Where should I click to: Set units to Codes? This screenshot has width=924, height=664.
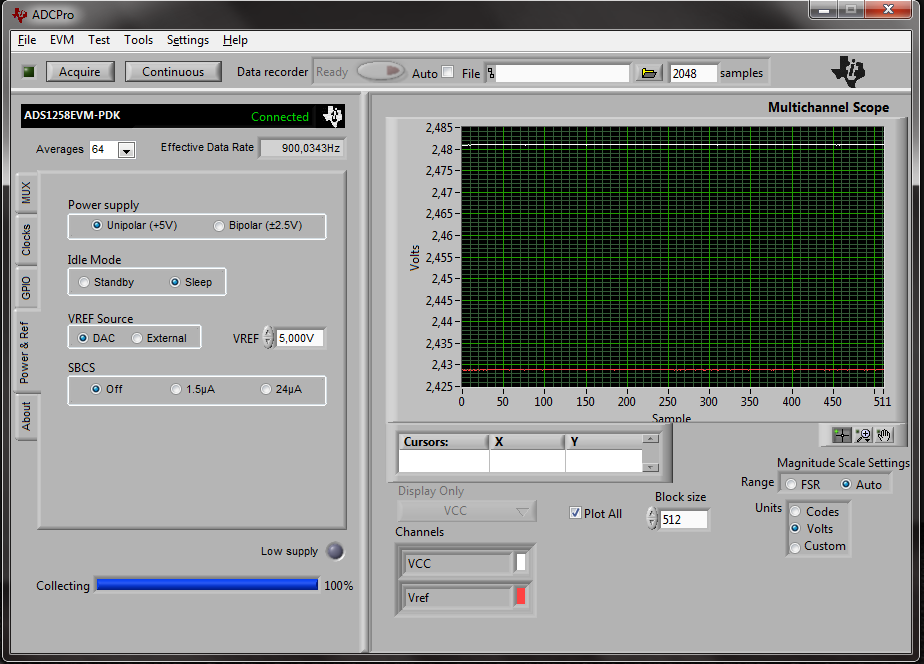pyautogui.click(x=795, y=511)
